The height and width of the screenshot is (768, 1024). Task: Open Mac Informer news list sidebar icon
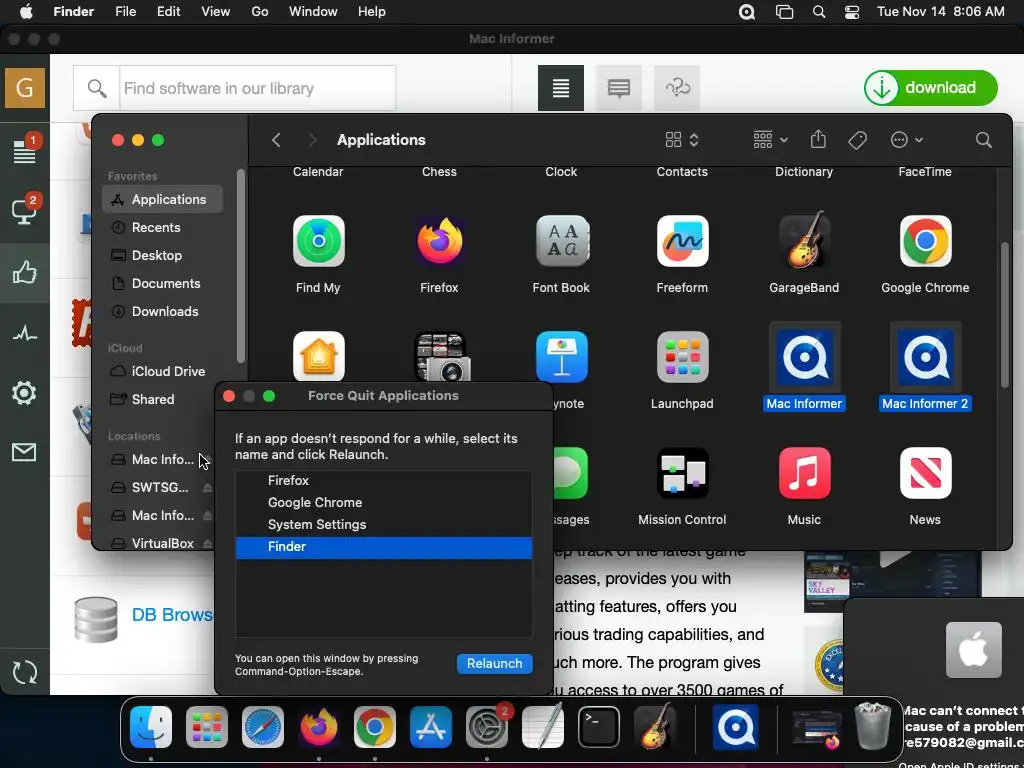pyautogui.click(x=25, y=152)
